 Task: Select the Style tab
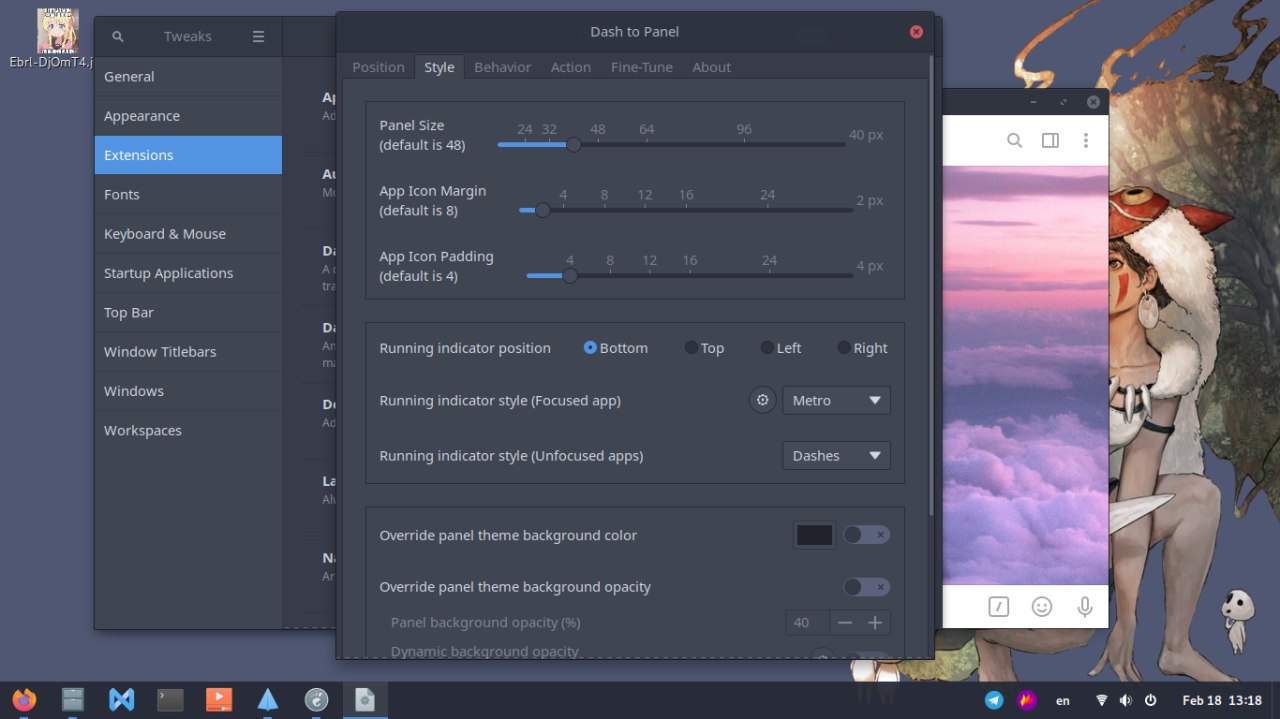439,67
